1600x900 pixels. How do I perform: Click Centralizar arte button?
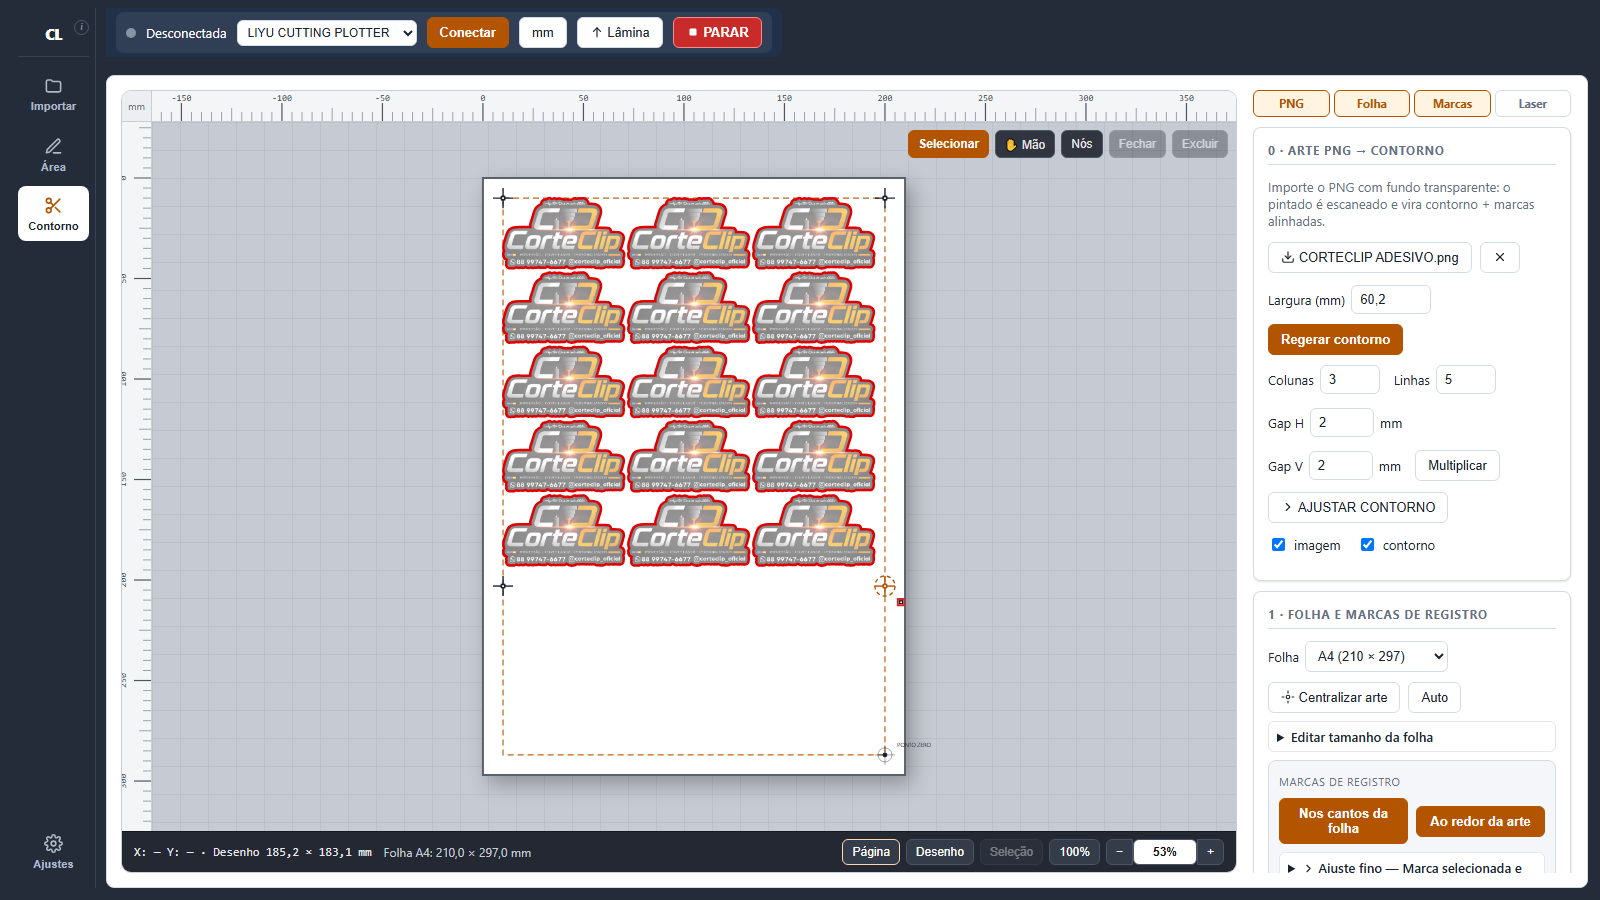tap(1334, 697)
